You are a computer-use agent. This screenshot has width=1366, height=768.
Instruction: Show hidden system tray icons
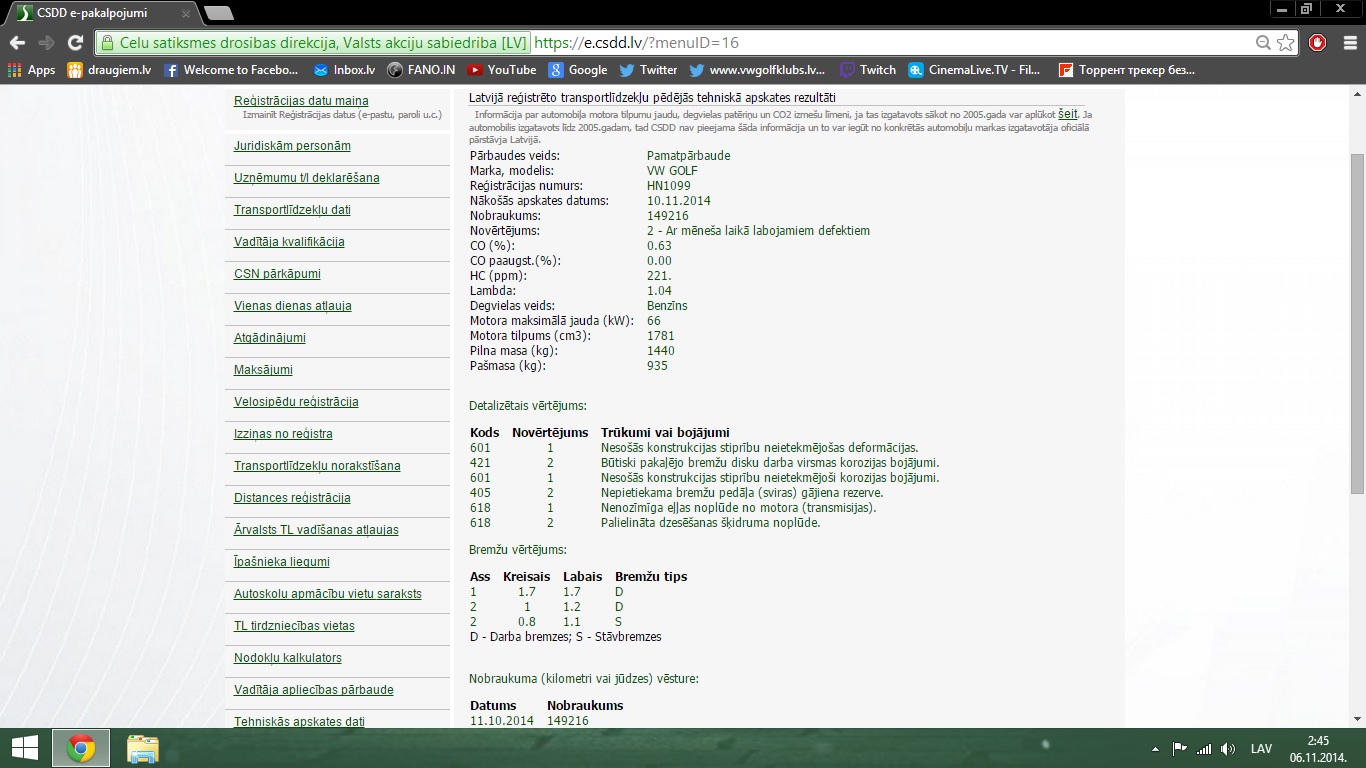(1156, 749)
